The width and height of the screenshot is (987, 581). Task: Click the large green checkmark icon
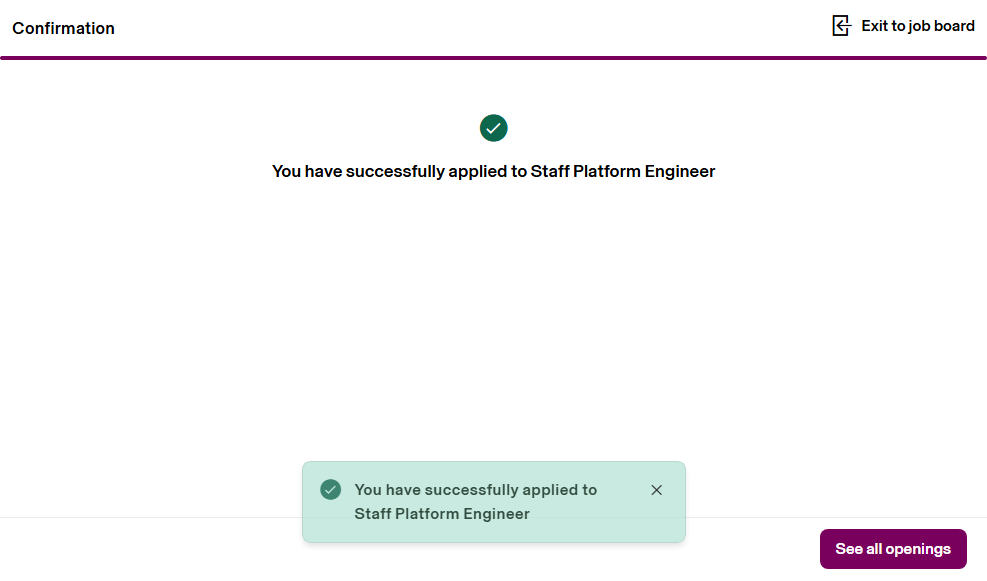click(x=493, y=128)
